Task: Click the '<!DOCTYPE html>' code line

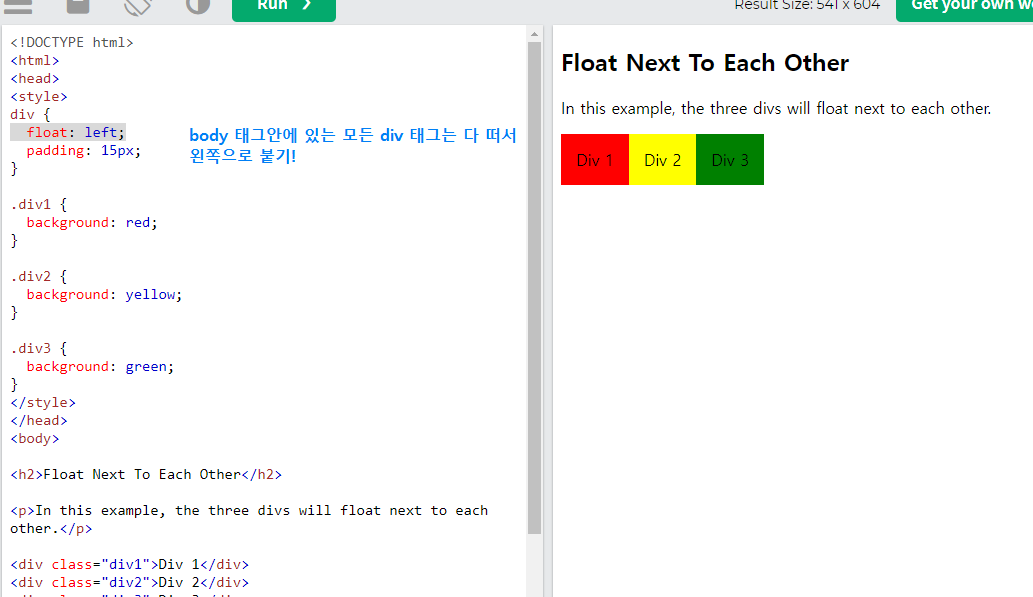Action: (72, 43)
